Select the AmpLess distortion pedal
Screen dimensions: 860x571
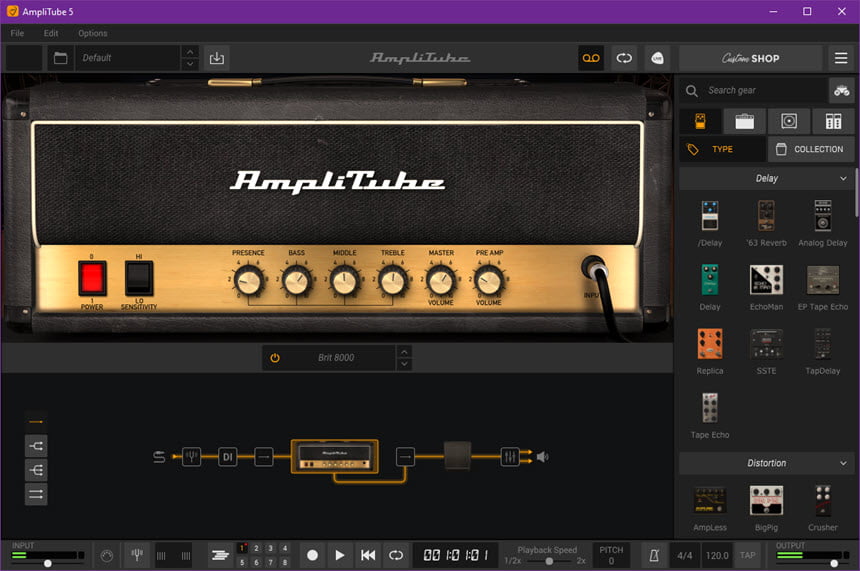click(710, 500)
